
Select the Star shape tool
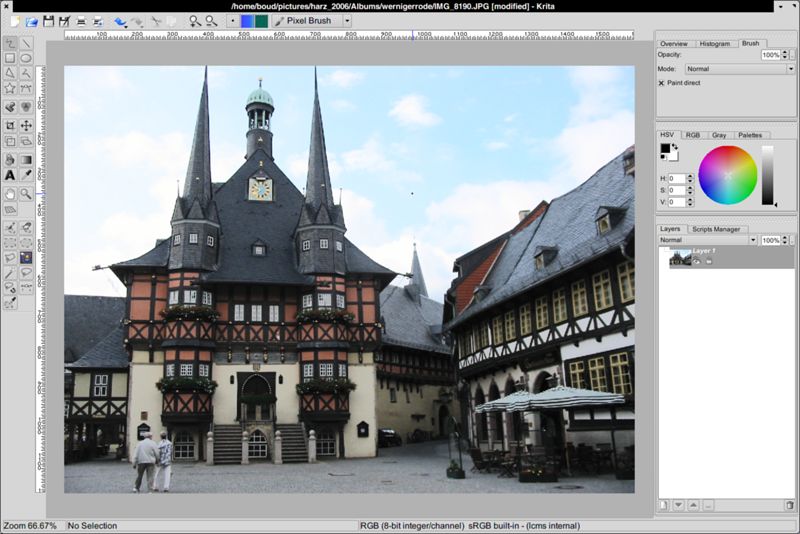(x=10, y=89)
